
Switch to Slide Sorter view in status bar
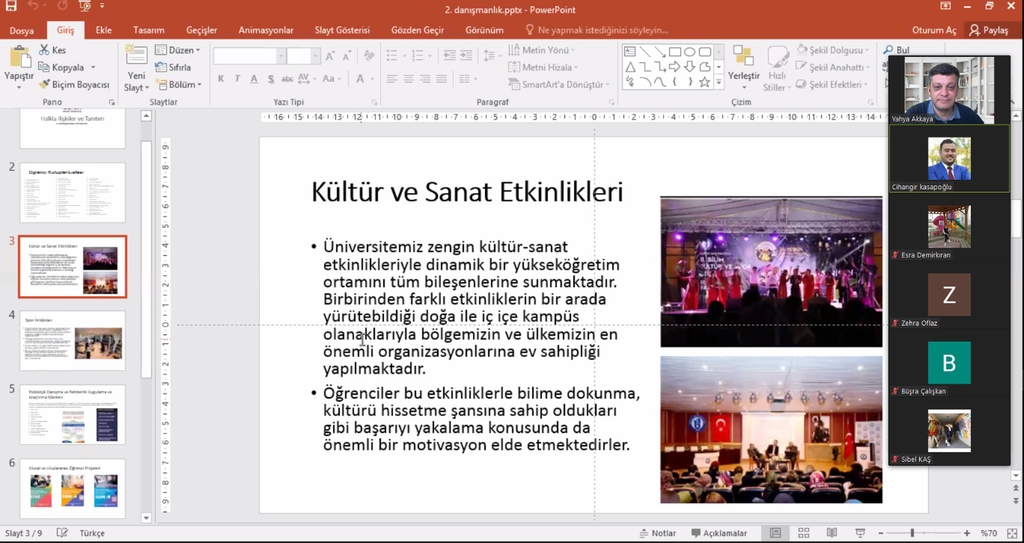(803, 533)
